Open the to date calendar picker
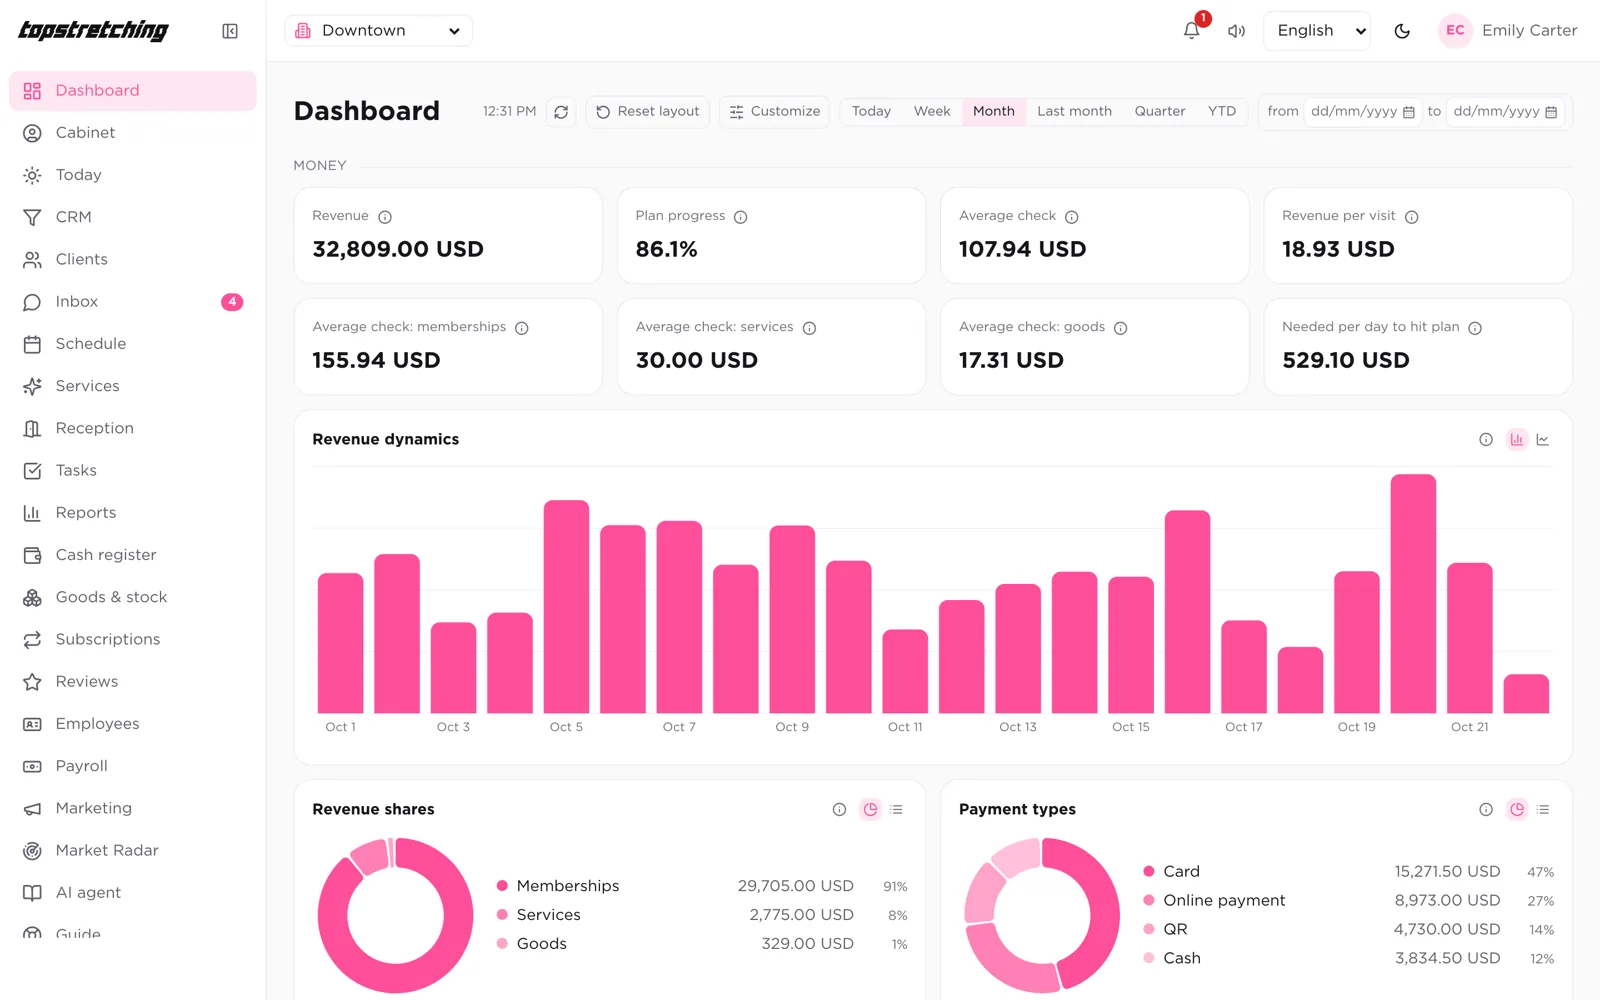Image resolution: width=1600 pixels, height=1000 pixels. click(x=1551, y=112)
